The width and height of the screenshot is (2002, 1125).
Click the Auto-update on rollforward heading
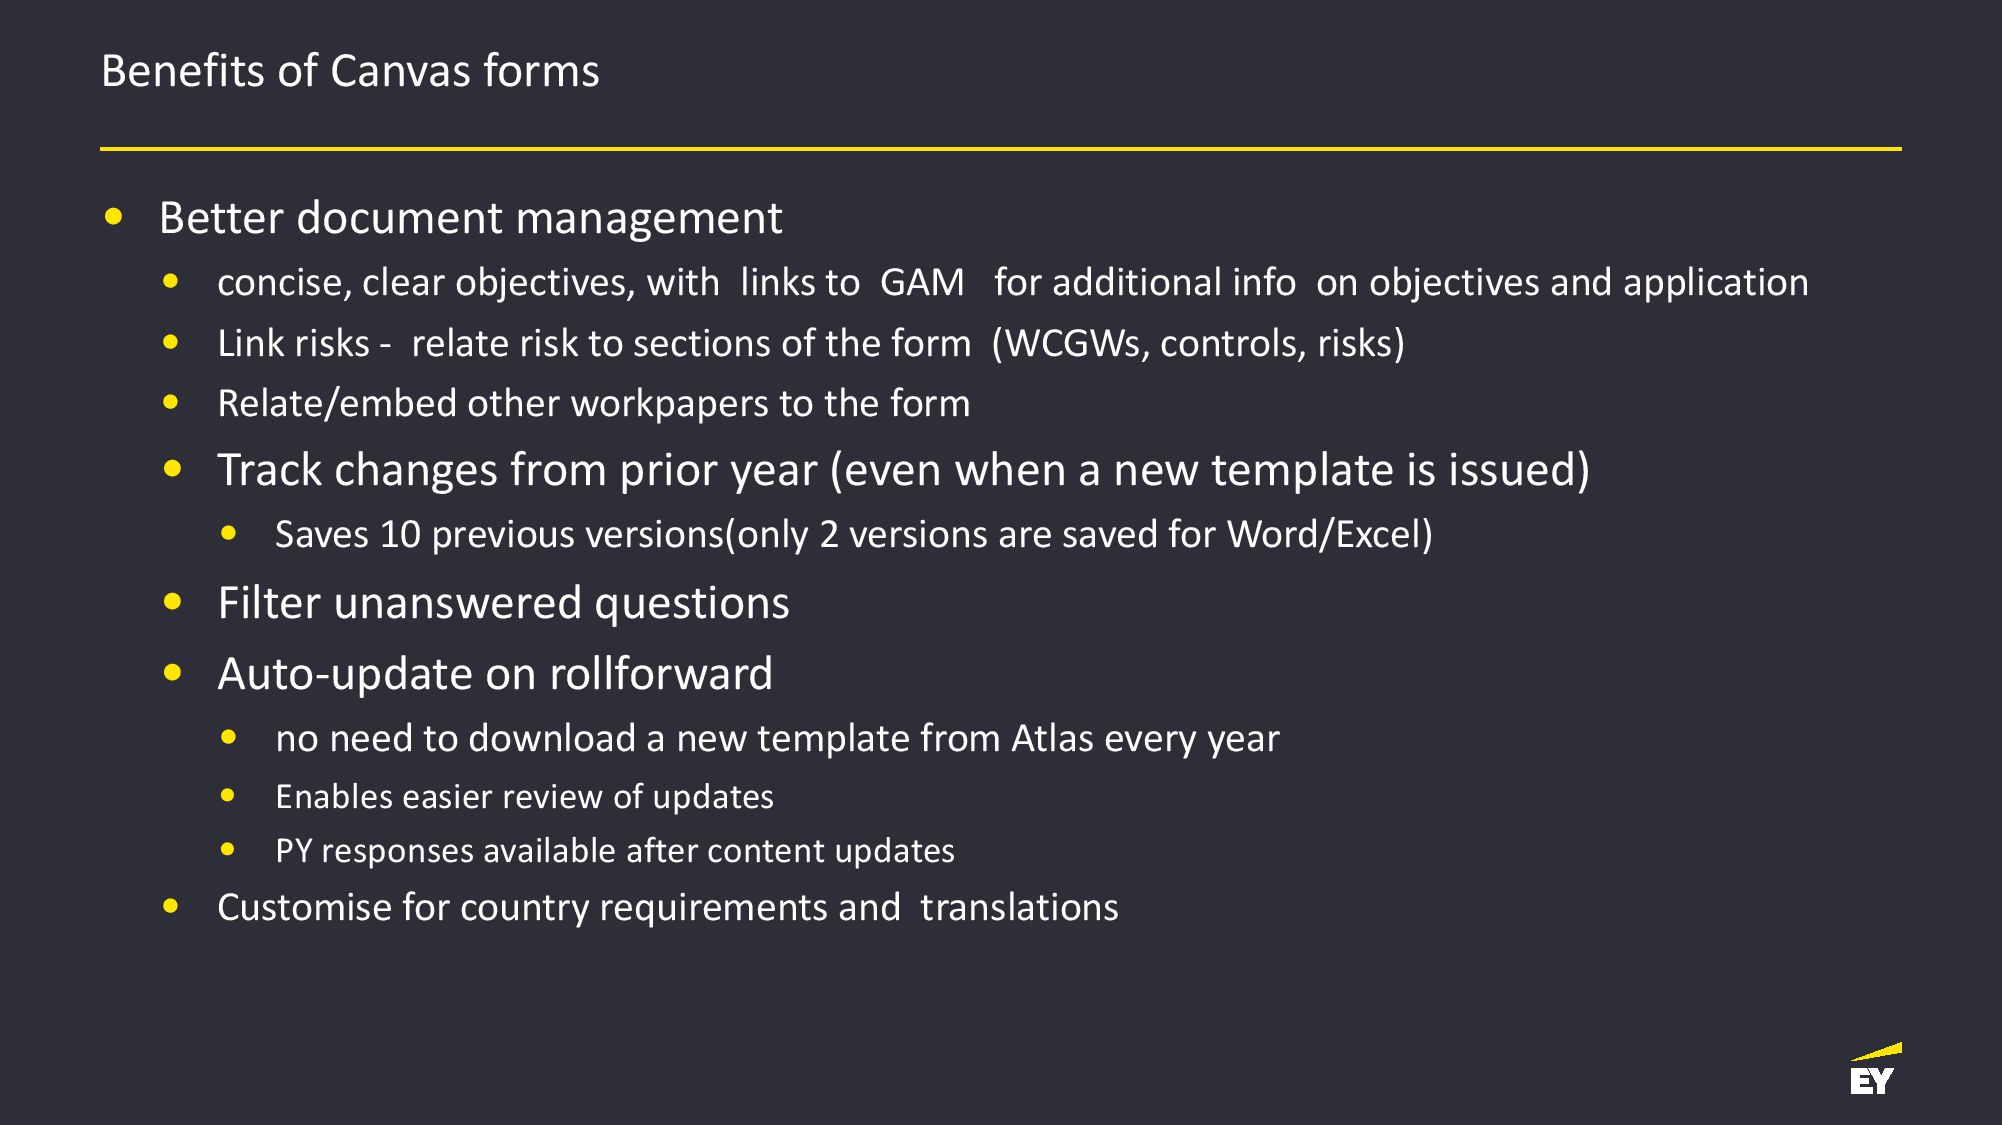point(495,674)
